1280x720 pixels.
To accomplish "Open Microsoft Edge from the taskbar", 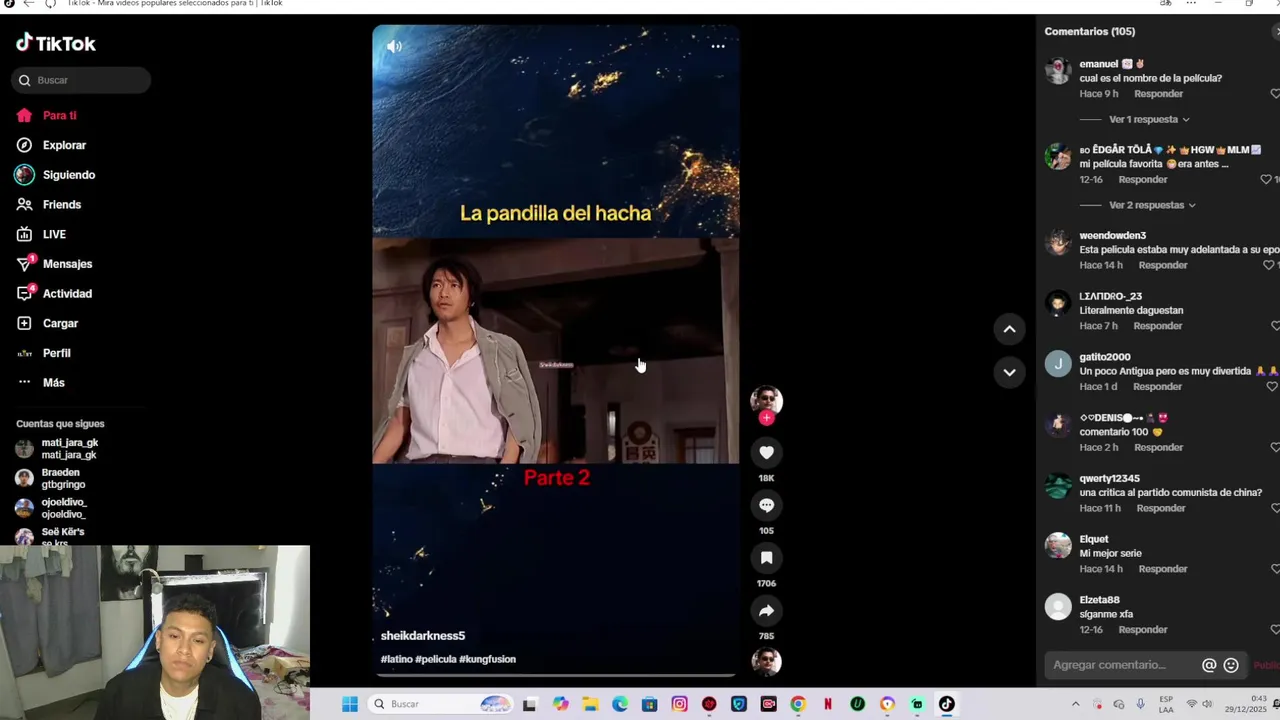I will click(x=620, y=704).
